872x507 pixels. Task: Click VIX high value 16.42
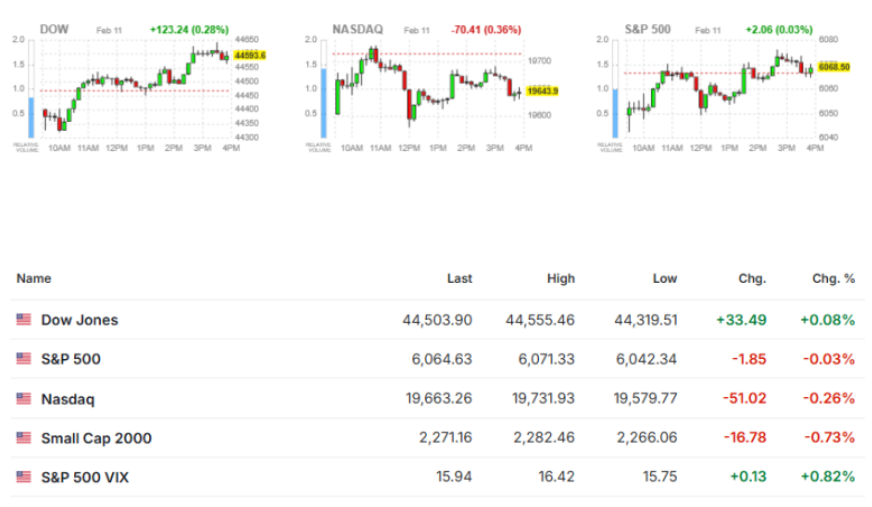[x=556, y=477]
